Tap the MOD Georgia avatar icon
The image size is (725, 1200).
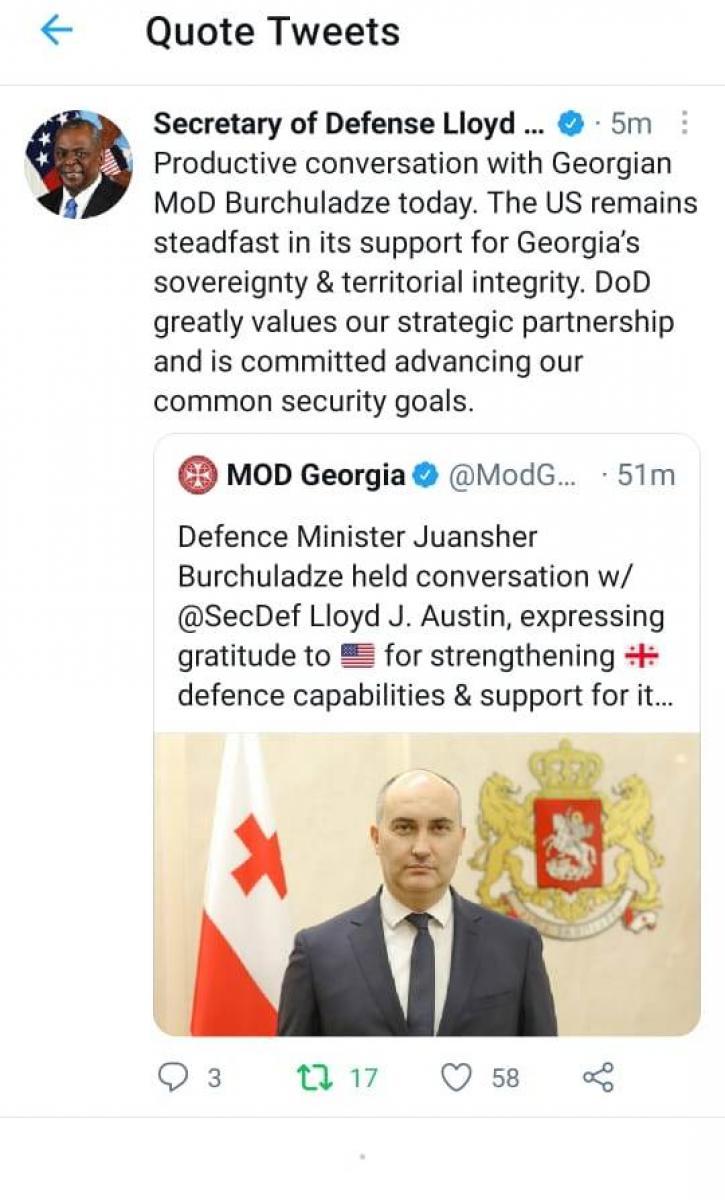(x=197, y=475)
